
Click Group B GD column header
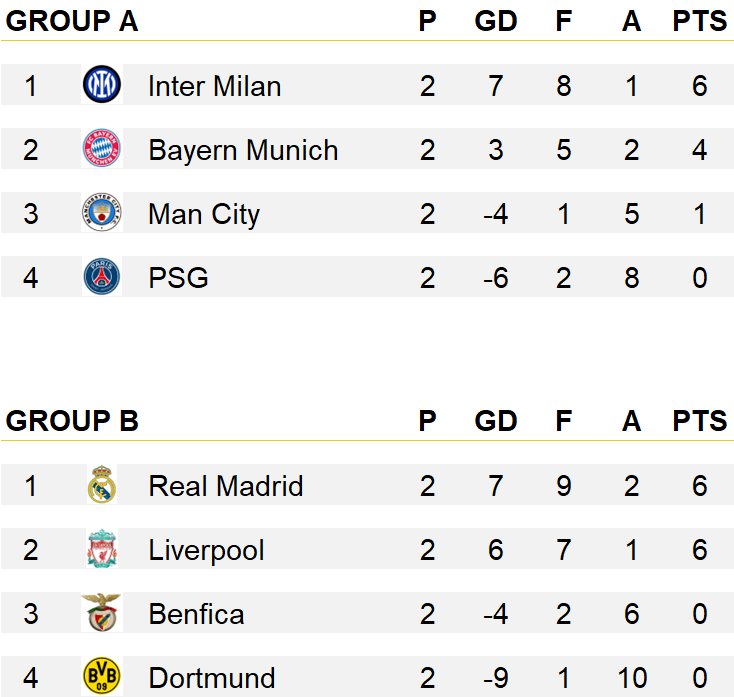[496, 421]
